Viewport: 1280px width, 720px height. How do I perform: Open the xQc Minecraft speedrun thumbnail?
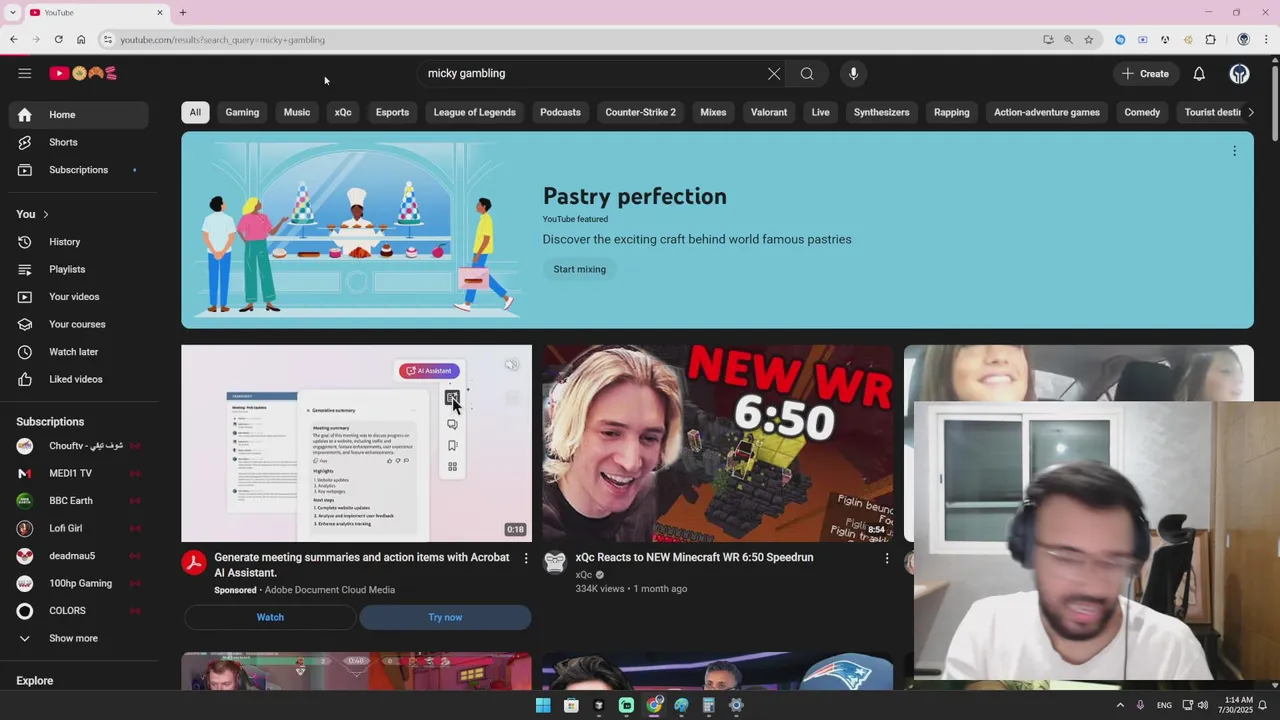[x=717, y=443]
